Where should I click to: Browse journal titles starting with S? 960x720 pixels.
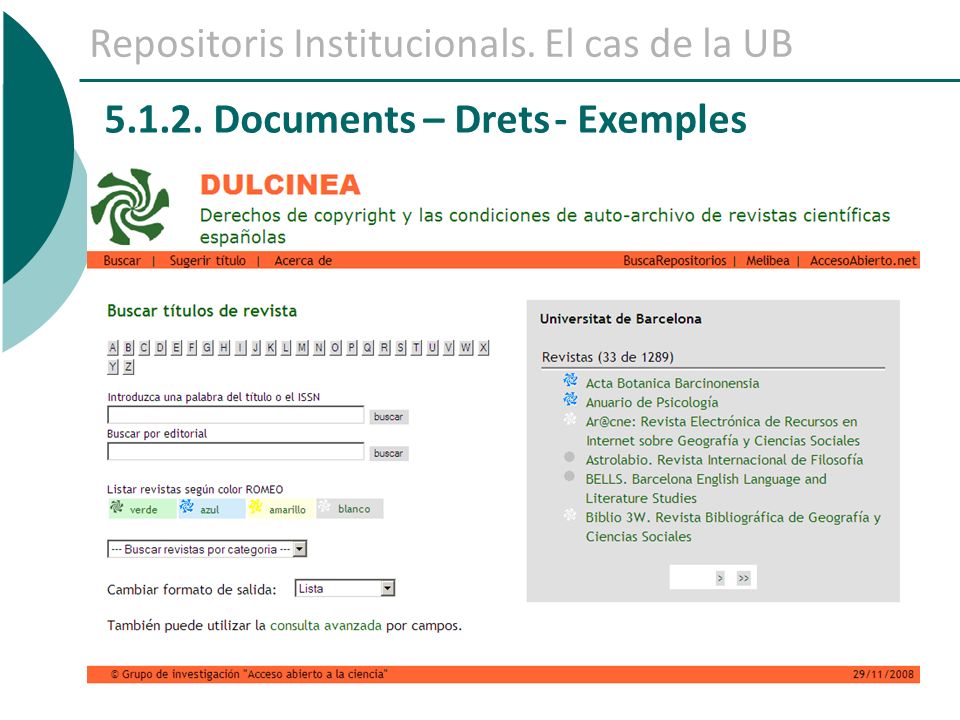400,348
